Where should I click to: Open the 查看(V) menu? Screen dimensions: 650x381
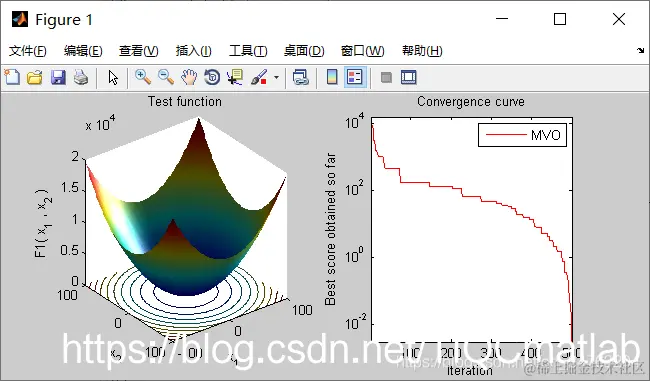point(138,51)
